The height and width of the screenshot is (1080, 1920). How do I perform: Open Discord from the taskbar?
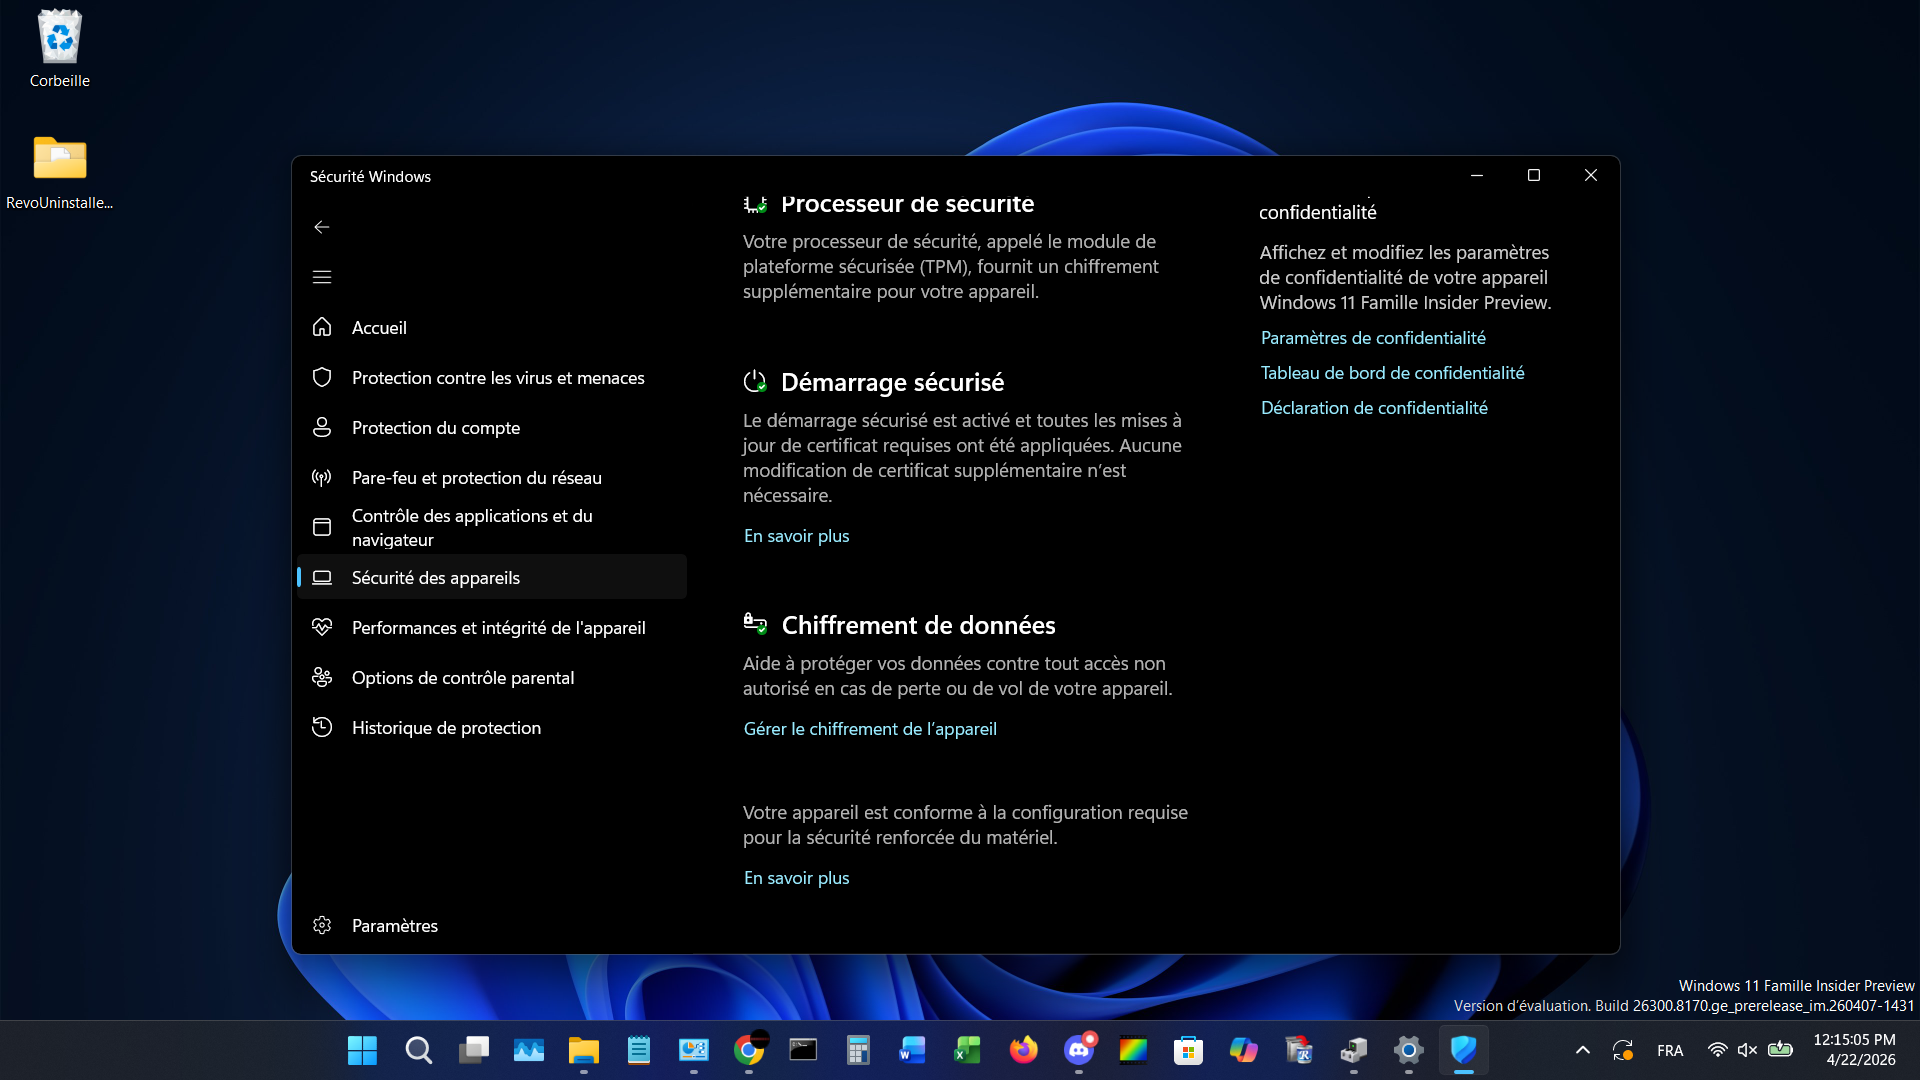pos(1079,1050)
